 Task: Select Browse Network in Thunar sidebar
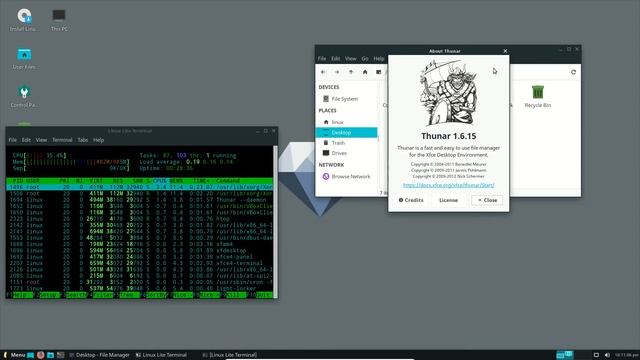click(x=346, y=176)
